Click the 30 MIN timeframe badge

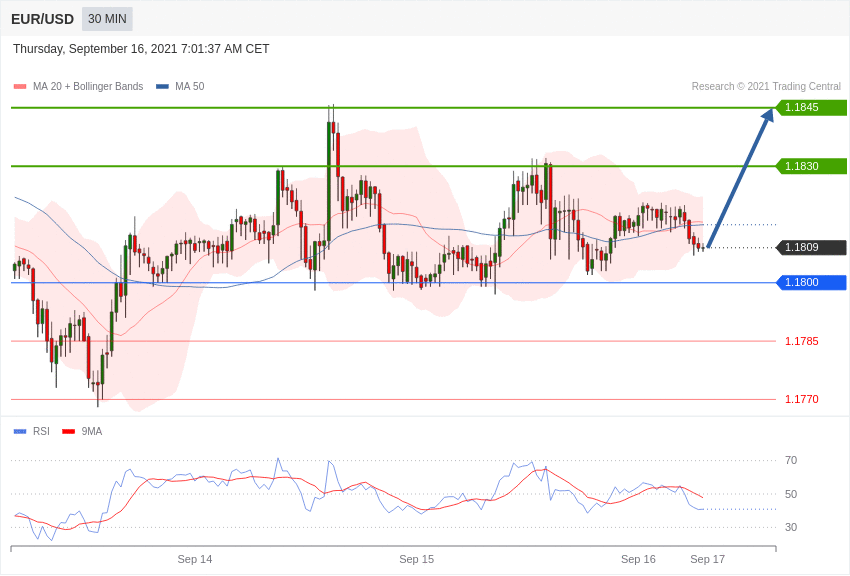(x=107, y=19)
